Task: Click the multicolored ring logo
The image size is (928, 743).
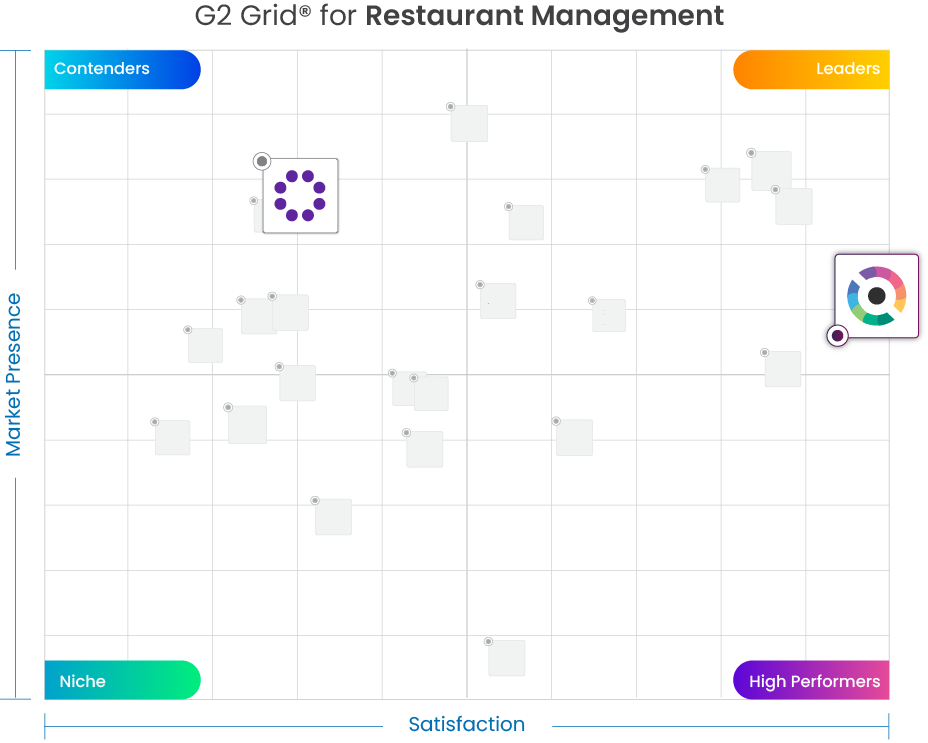Action: tap(876, 296)
